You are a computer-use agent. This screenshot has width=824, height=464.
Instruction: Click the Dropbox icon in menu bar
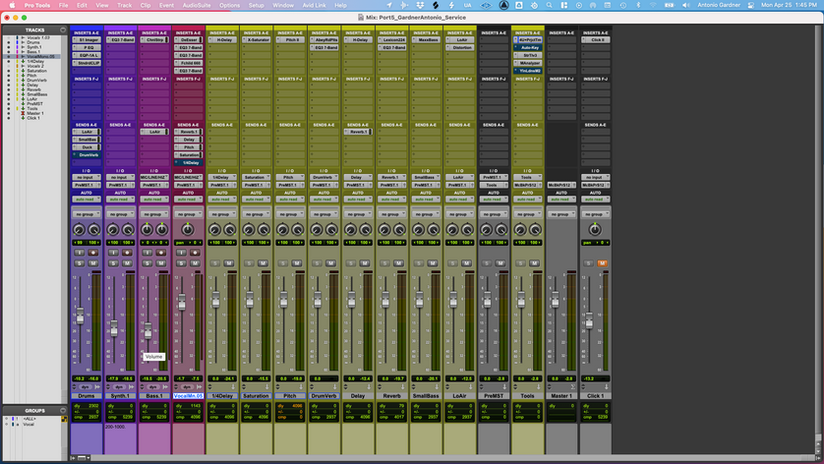(x=420, y=5)
